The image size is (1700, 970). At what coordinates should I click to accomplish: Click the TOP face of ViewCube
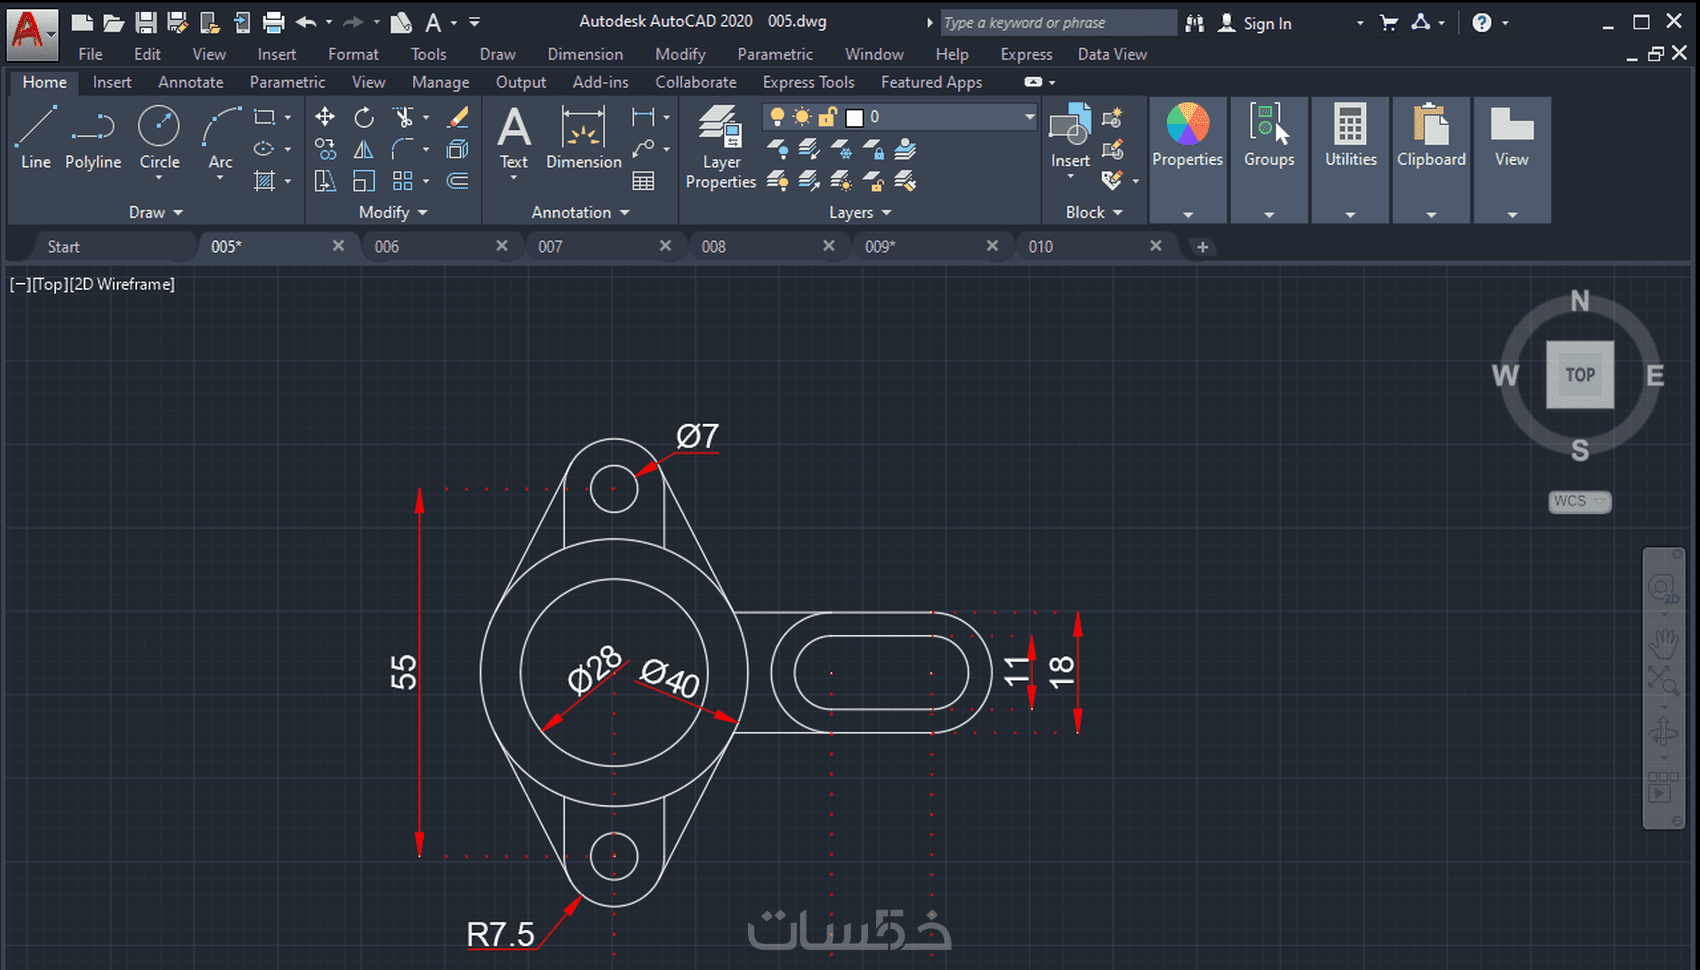click(x=1580, y=375)
